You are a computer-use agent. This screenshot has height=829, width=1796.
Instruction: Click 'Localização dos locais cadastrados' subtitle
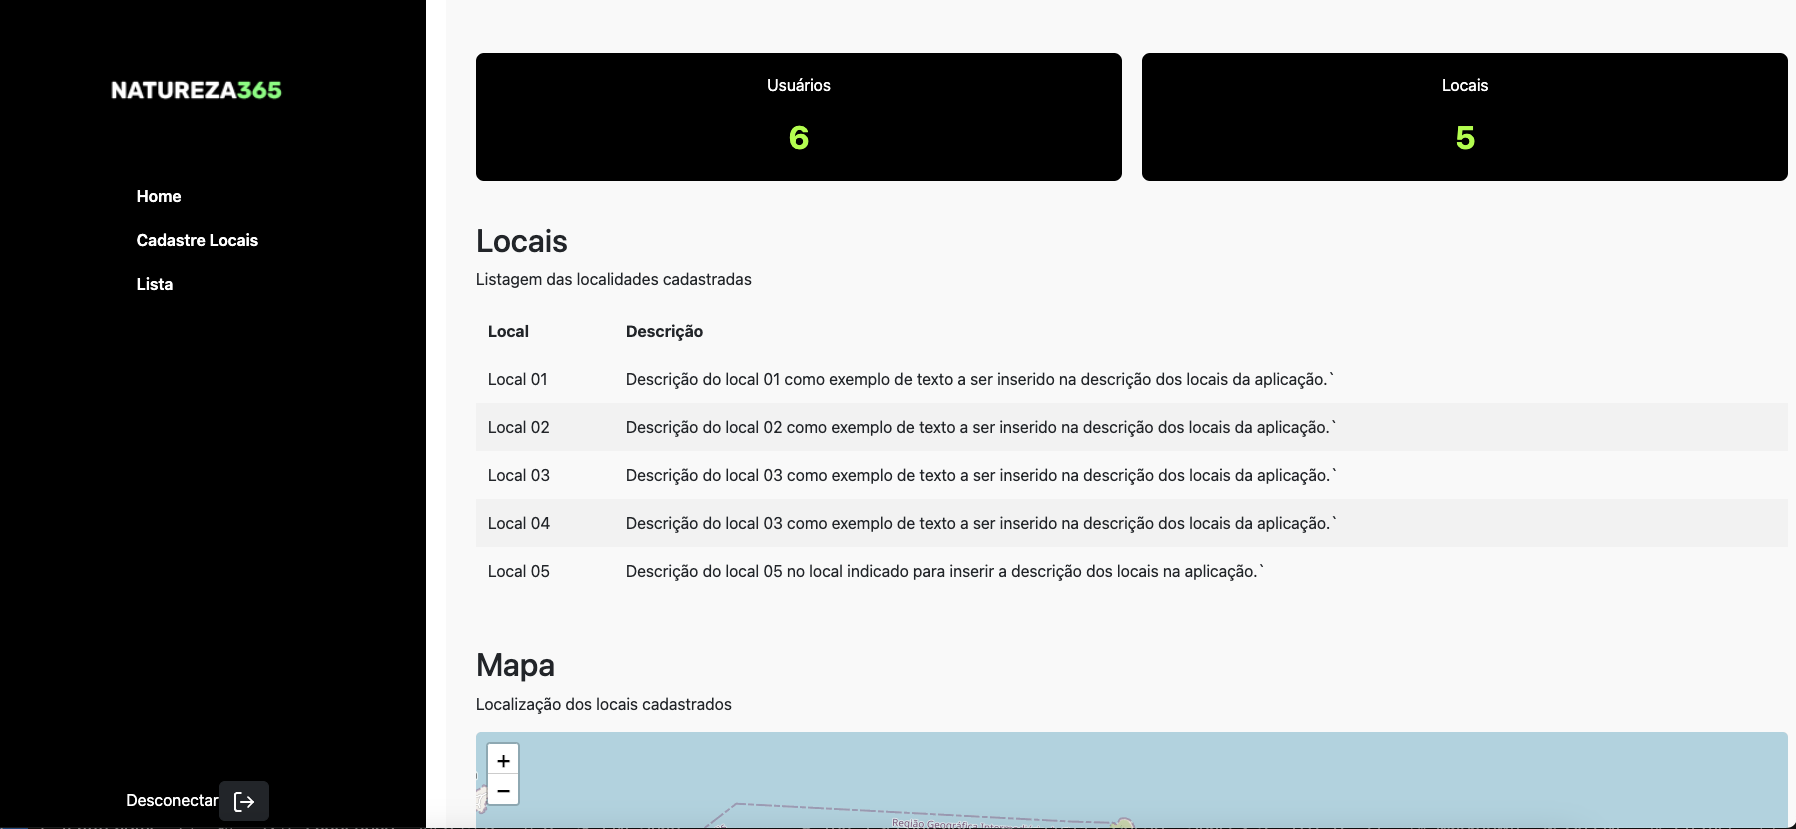pyautogui.click(x=604, y=704)
